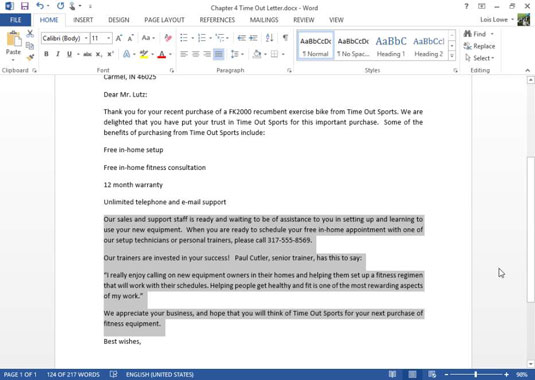The height and width of the screenshot is (380, 535).
Task: Open Text Effects glowing A
Action: (x=126, y=54)
